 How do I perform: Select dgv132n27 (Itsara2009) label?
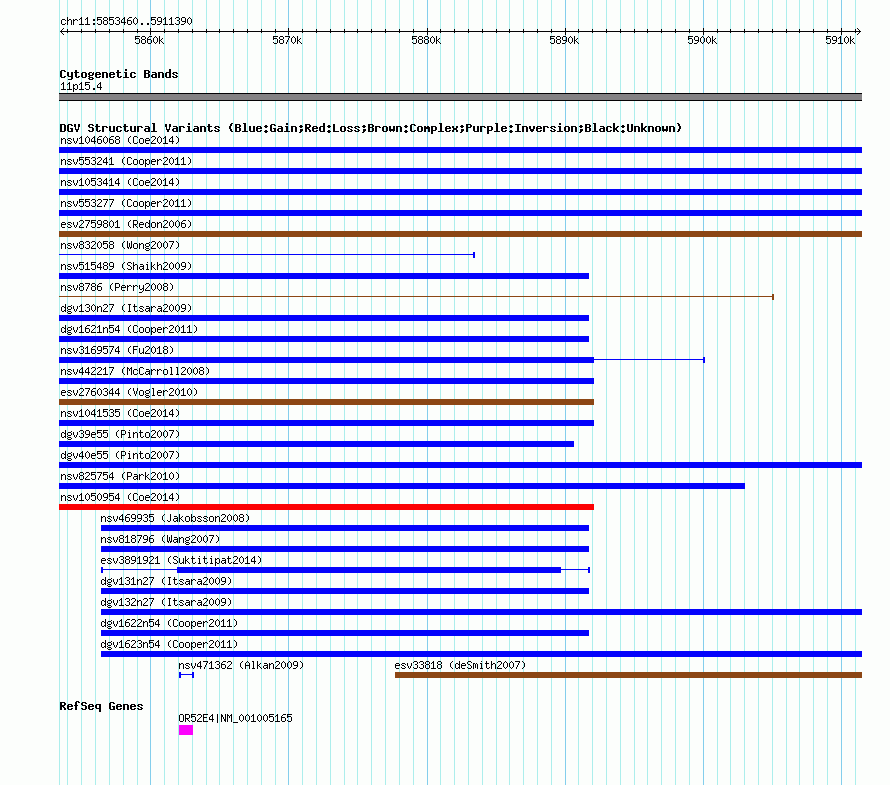coord(166,602)
